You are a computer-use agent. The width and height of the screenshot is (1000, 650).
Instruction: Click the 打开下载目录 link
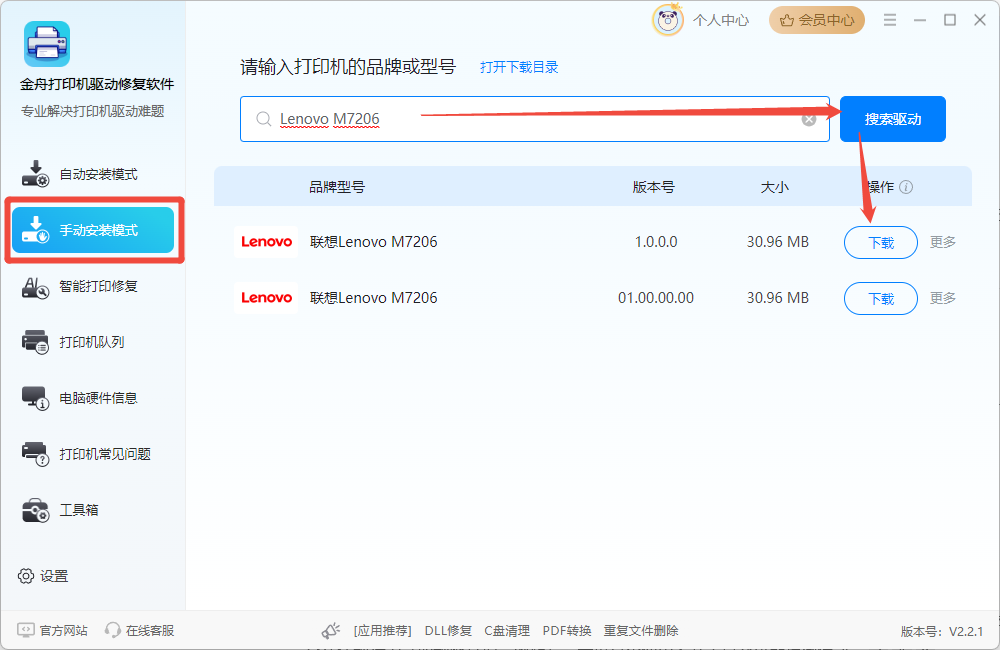tap(519, 67)
